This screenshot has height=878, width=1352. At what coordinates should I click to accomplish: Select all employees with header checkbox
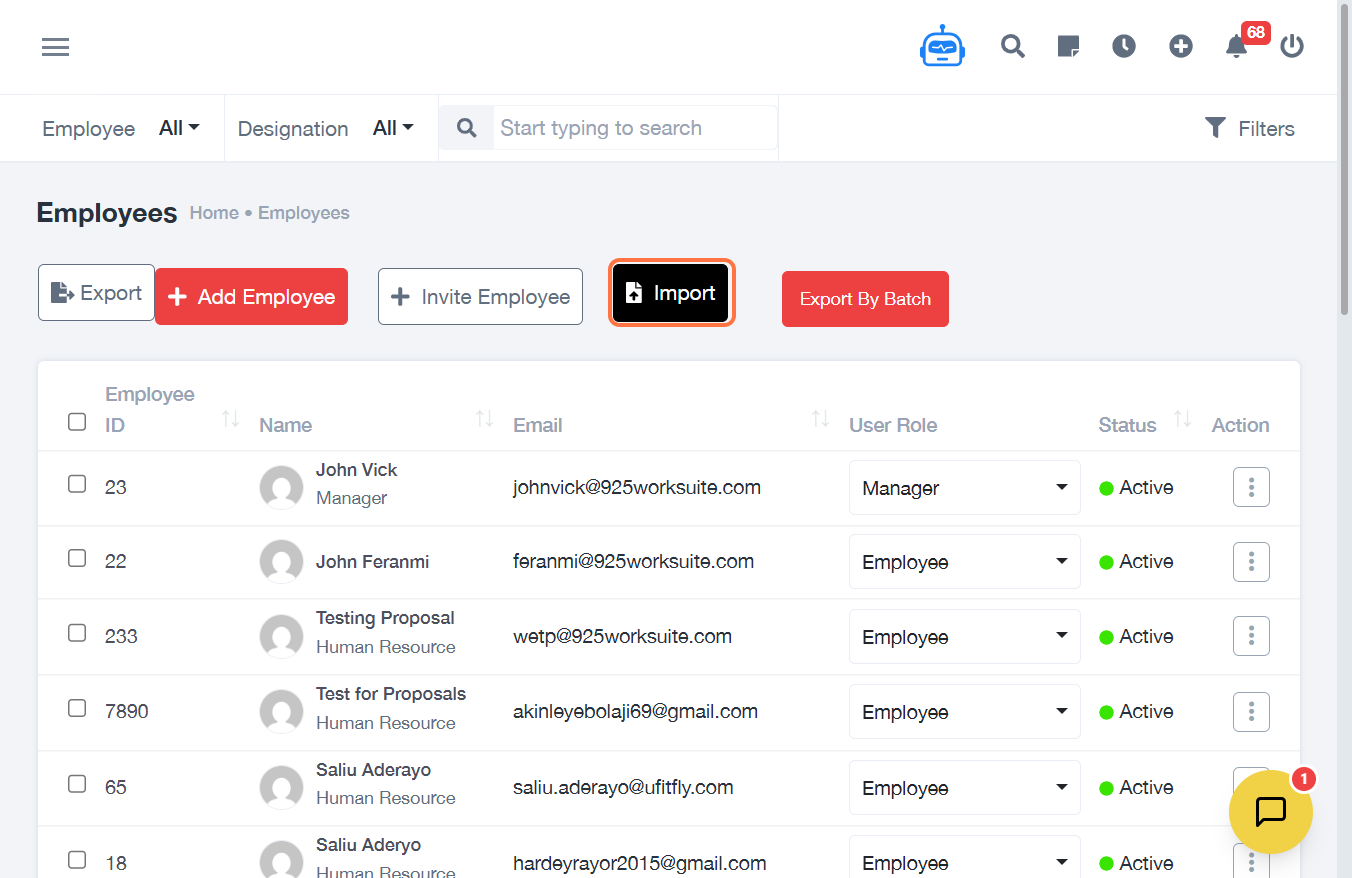(77, 422)
